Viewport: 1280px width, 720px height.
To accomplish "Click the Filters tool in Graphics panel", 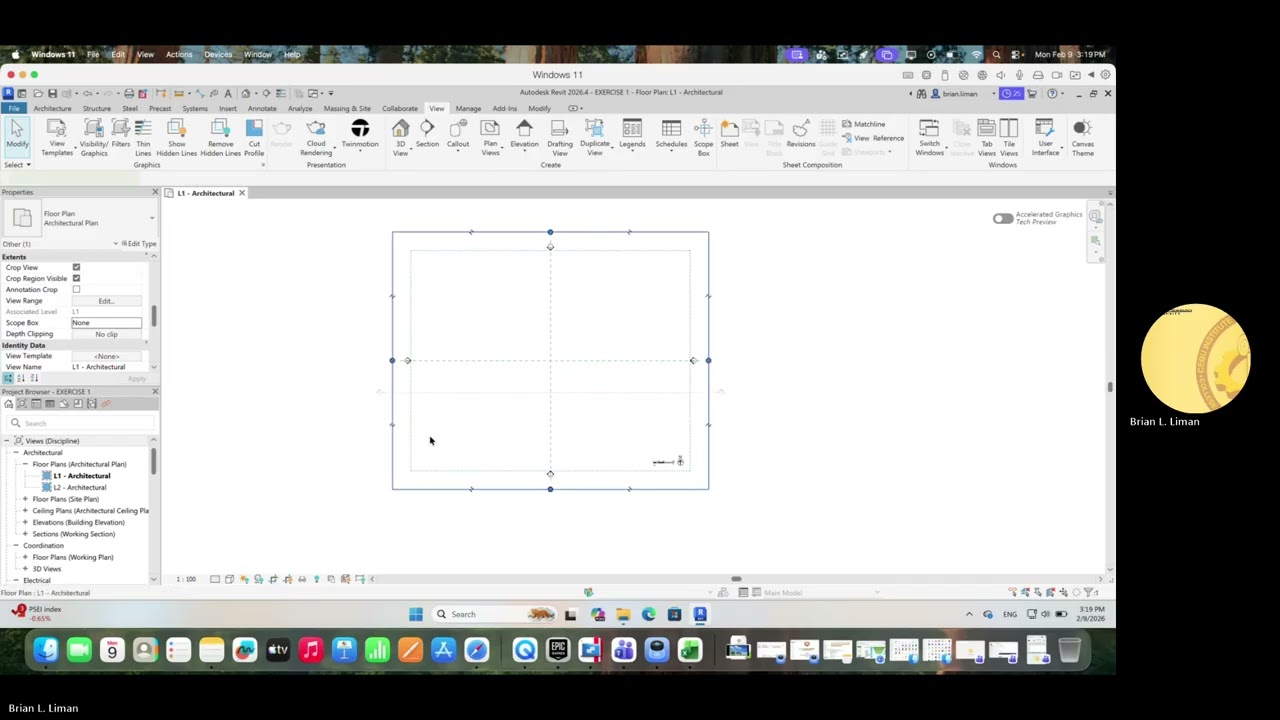I will click(x=121, y=134).
